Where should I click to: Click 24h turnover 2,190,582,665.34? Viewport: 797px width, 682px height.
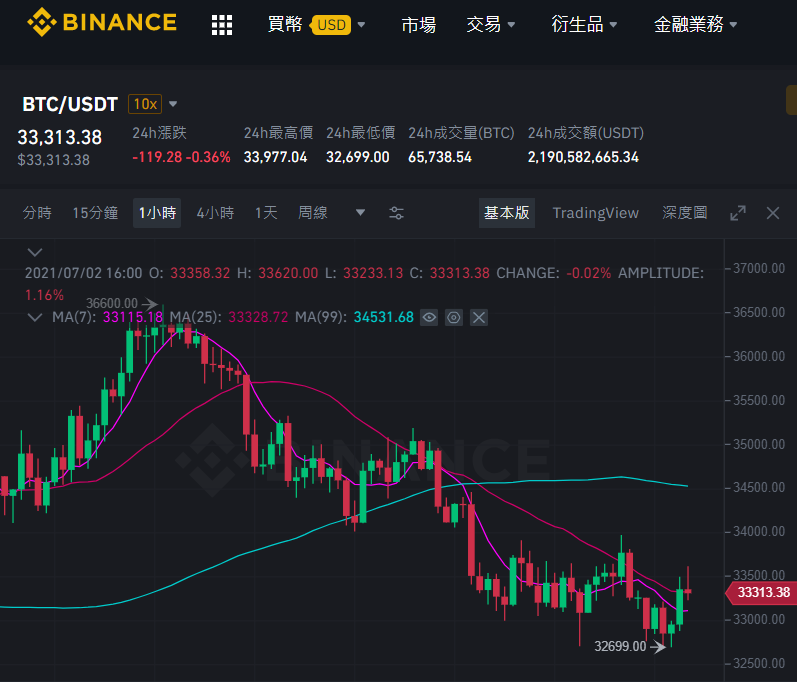[x=583, y=157]
